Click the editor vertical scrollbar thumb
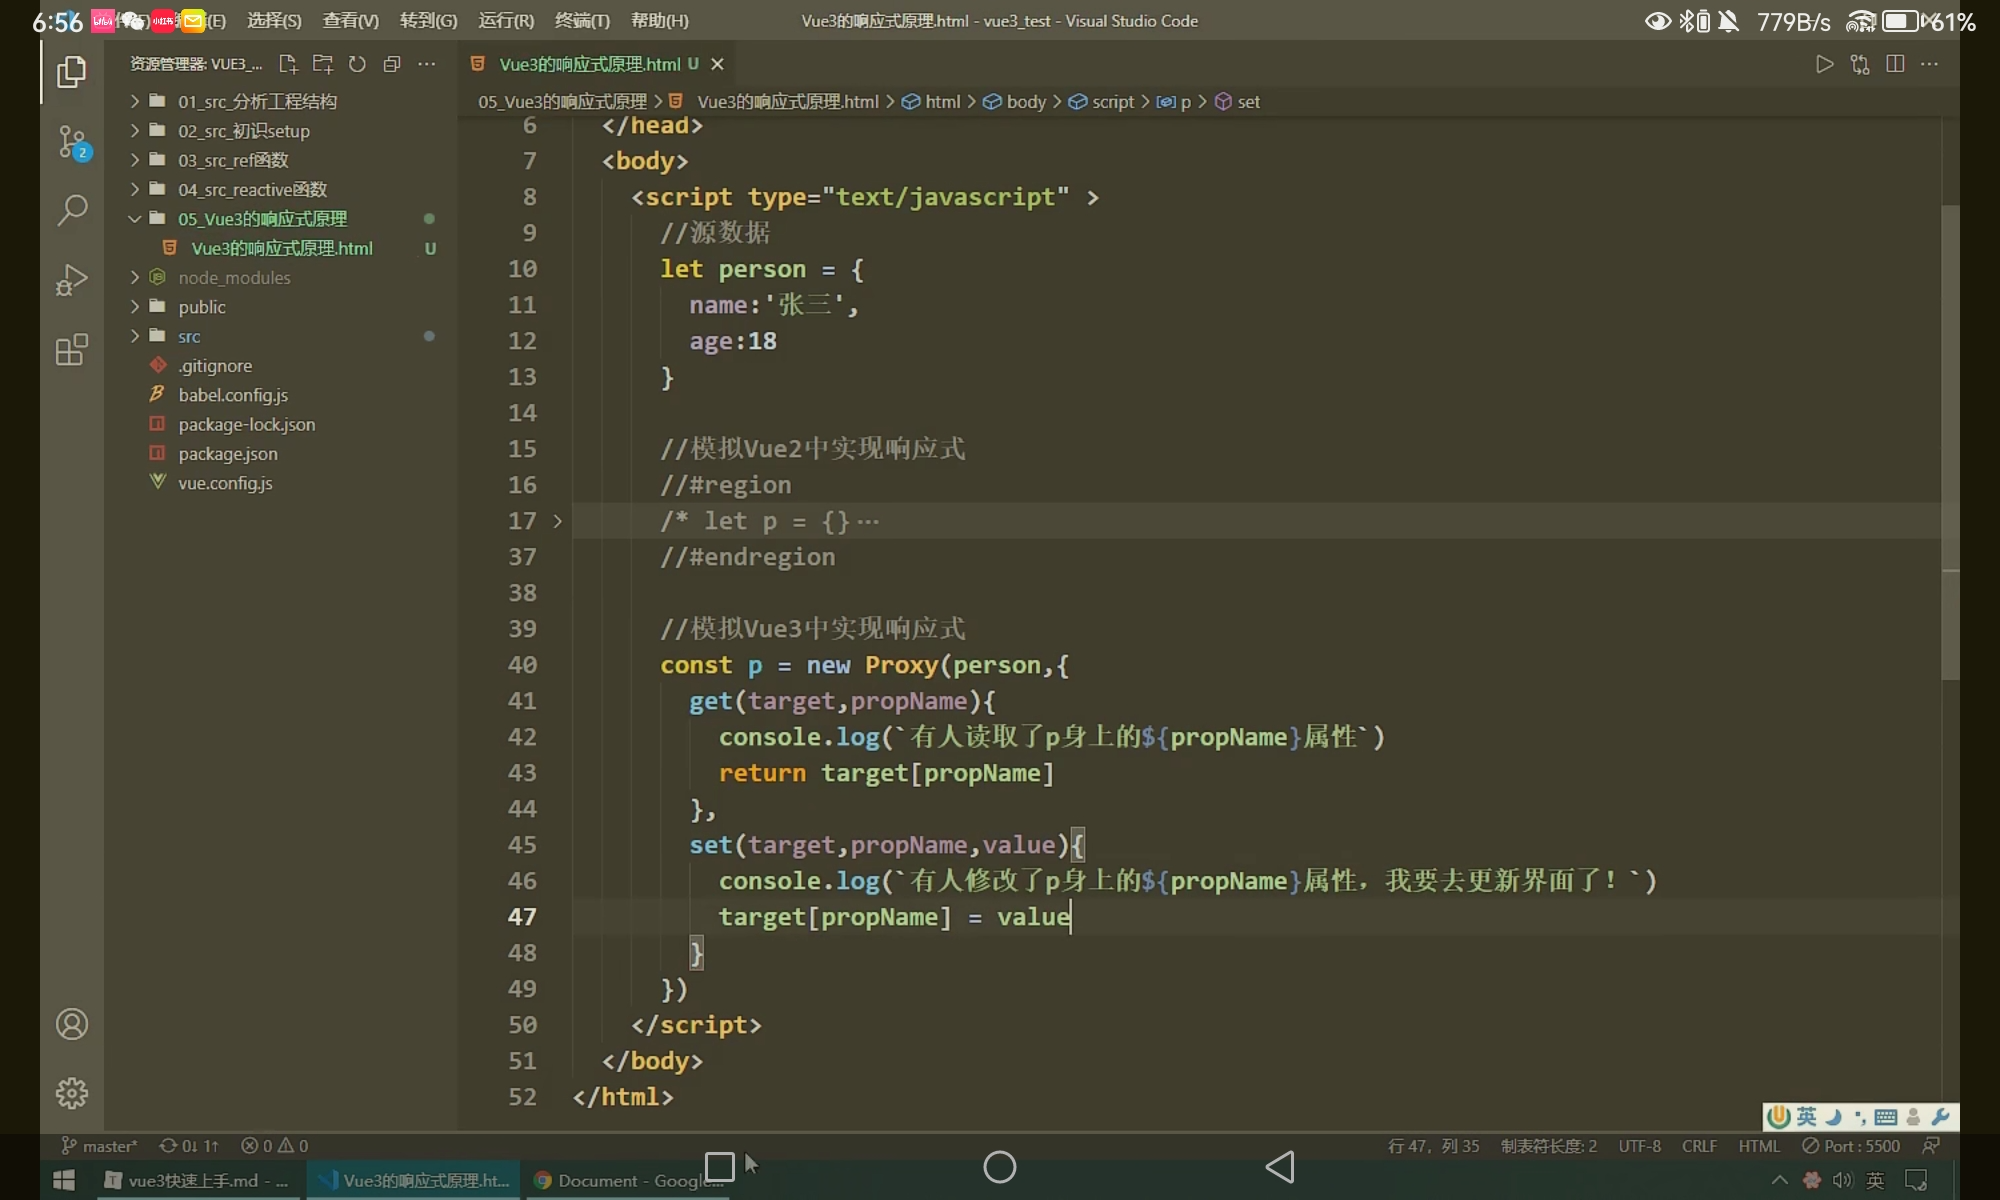Screen dimensions: 2000x1200 [1949, 440]
